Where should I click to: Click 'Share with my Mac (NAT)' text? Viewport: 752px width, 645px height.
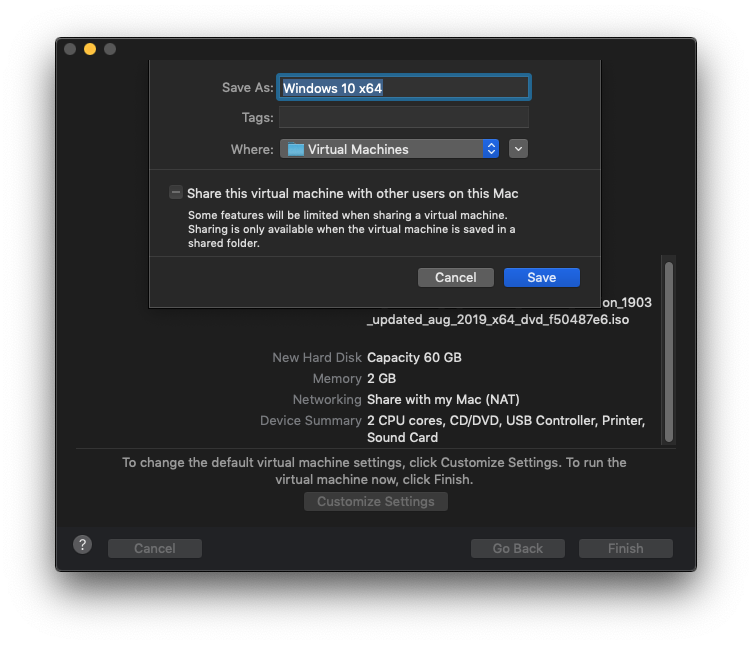point(443,399)
